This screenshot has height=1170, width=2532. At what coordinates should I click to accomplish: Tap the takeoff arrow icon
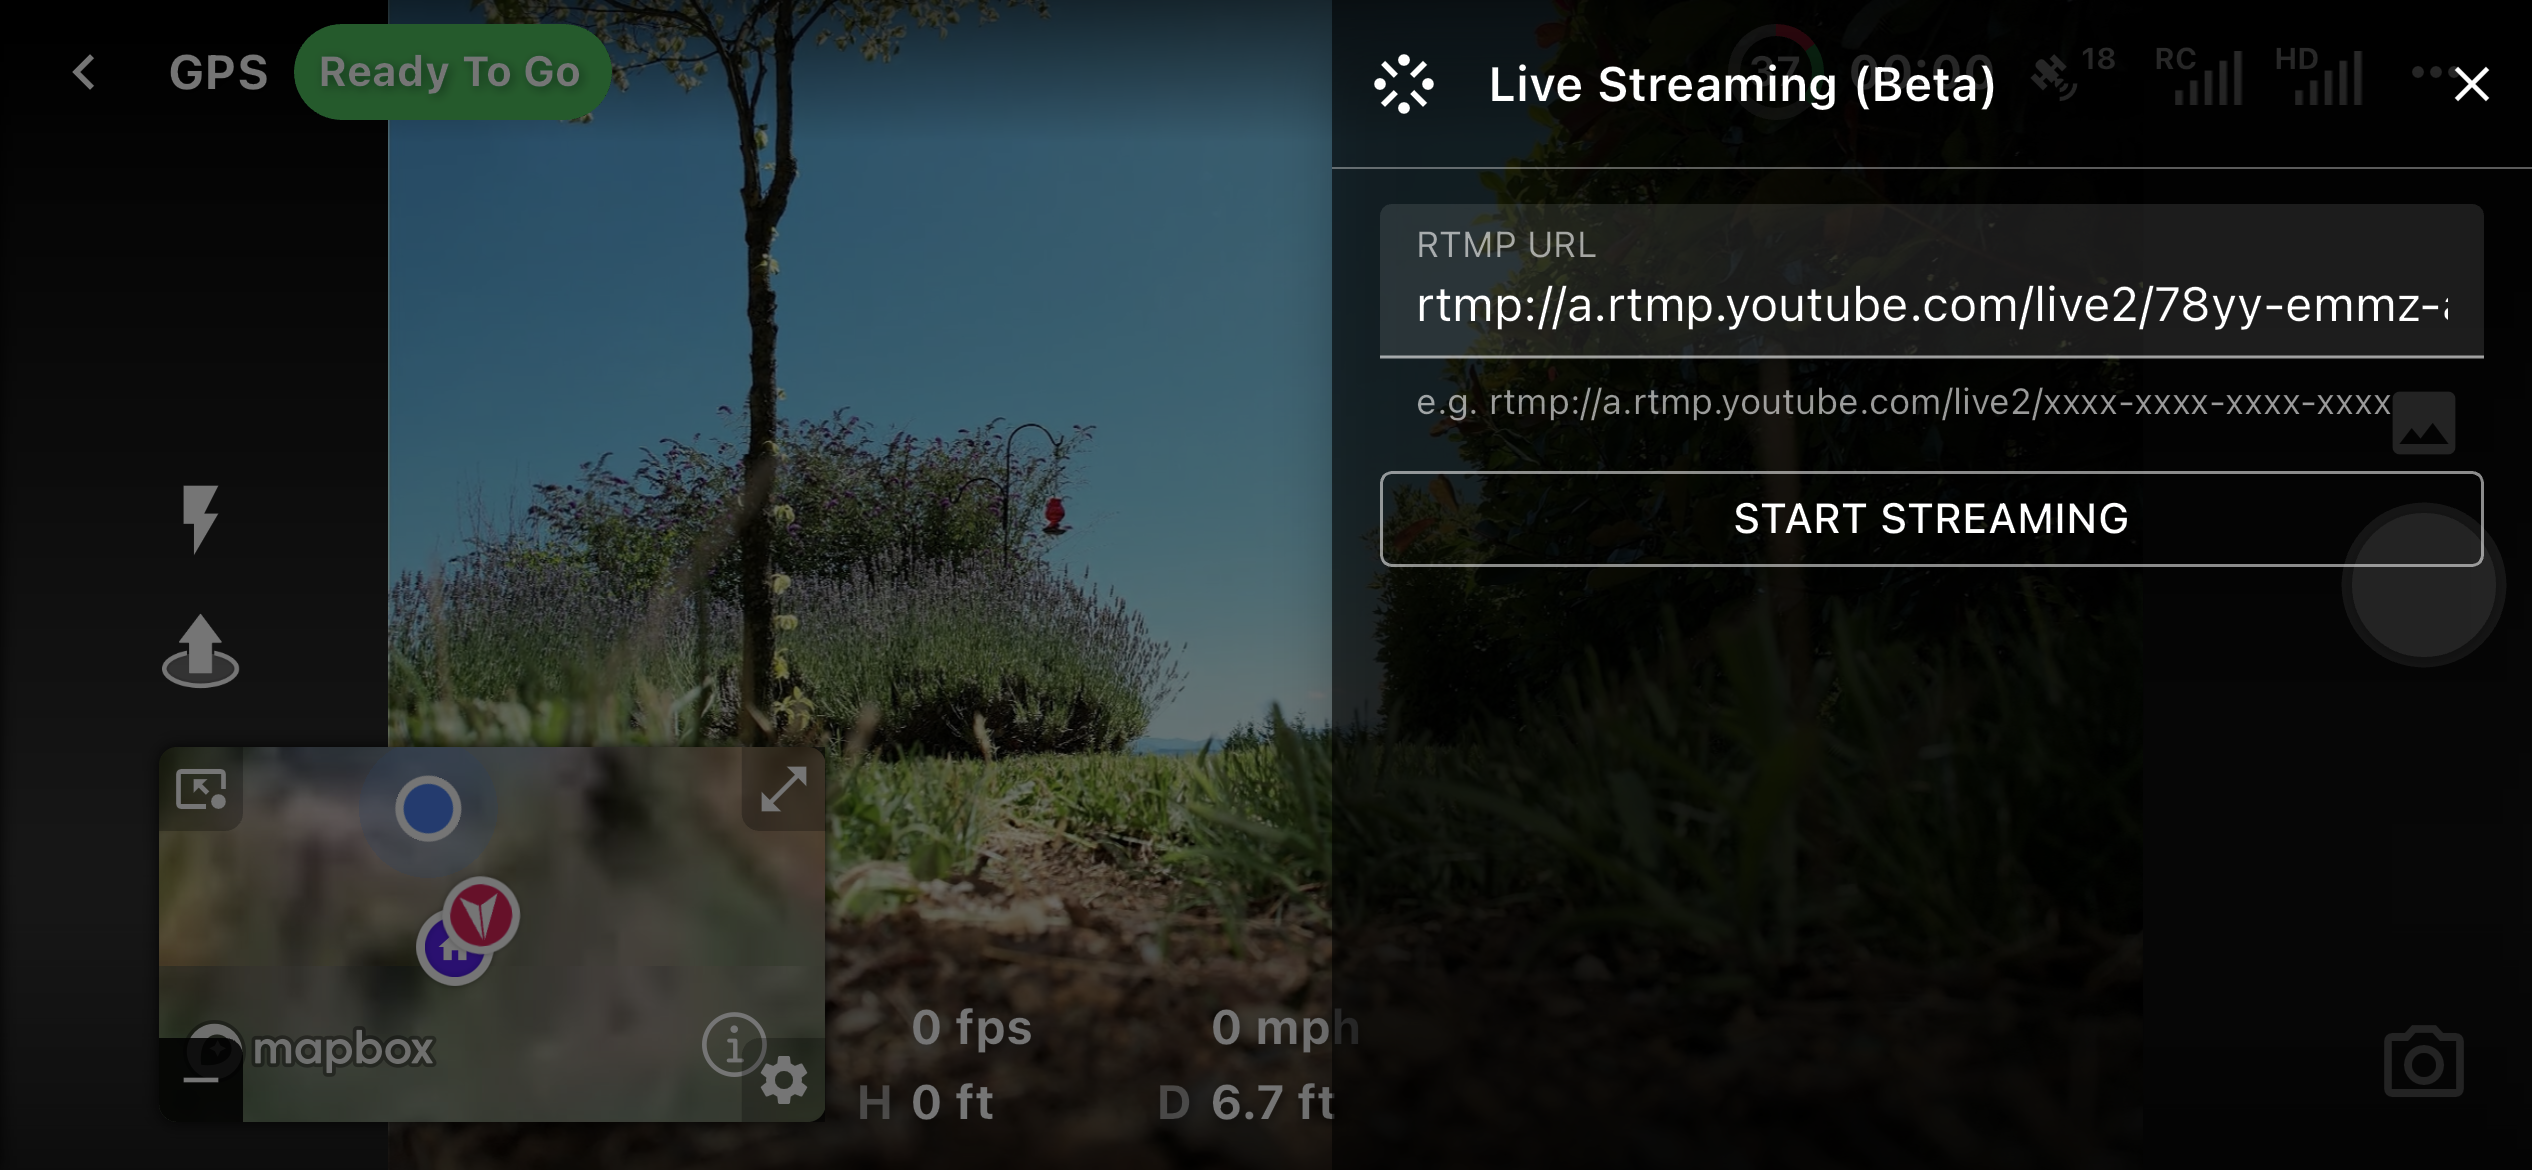[x=200, y=651]
